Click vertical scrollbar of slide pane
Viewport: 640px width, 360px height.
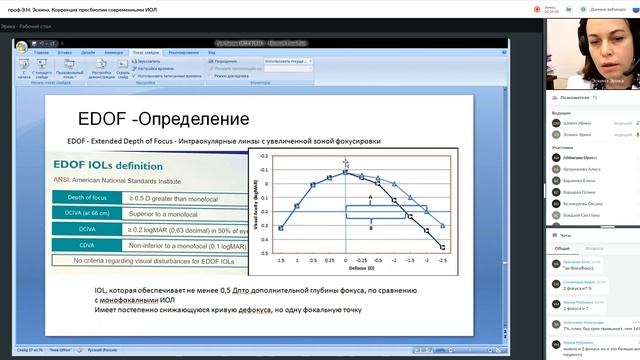[505, 208]
